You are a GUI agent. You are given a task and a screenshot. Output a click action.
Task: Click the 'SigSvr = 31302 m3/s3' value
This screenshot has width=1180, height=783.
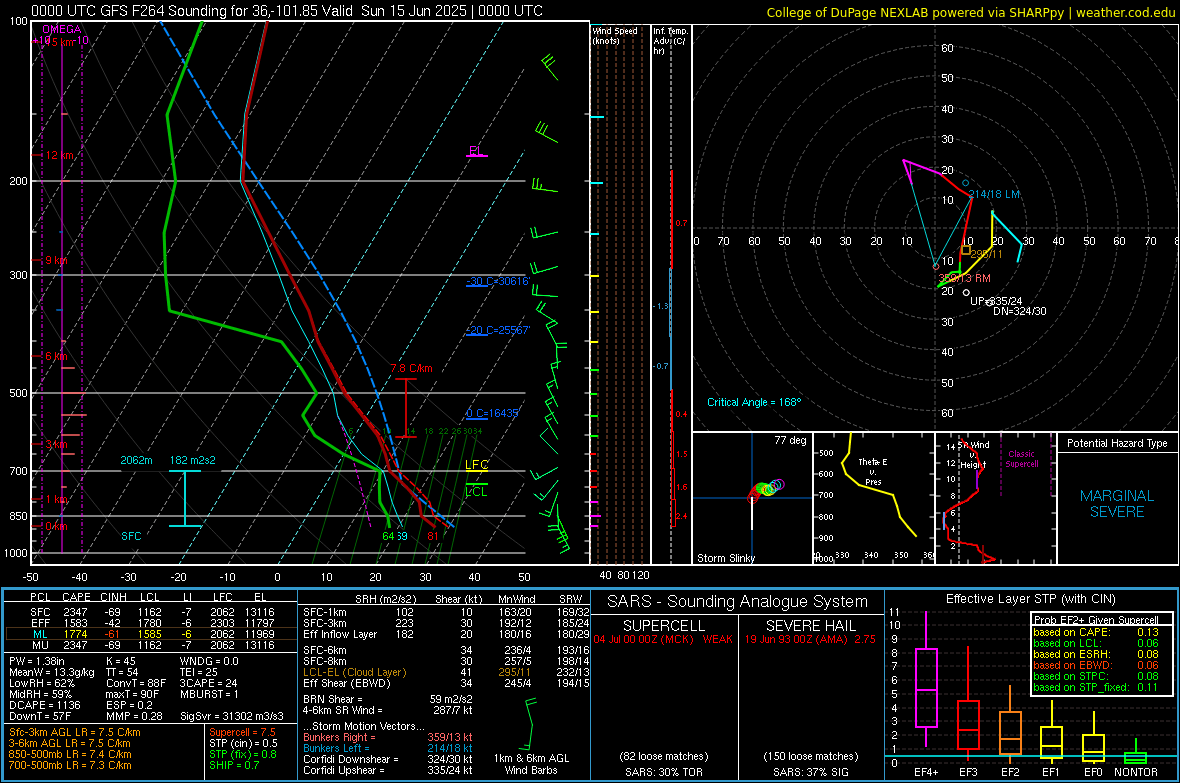click(232, 716)
